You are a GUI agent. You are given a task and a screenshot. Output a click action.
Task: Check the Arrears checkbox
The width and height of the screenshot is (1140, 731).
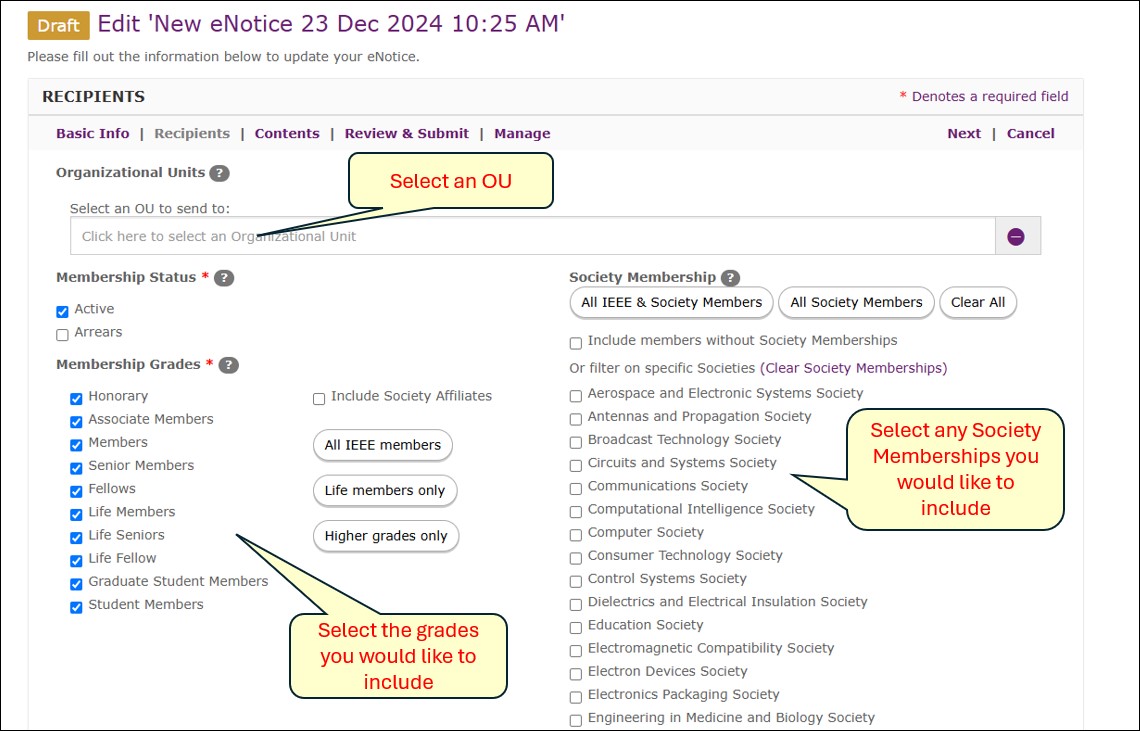tap(63, 335)
